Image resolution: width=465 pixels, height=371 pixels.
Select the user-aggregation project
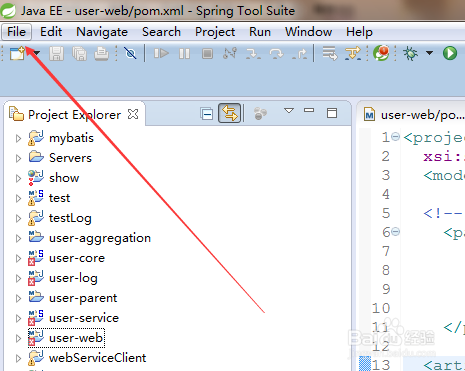click(100, 238)
